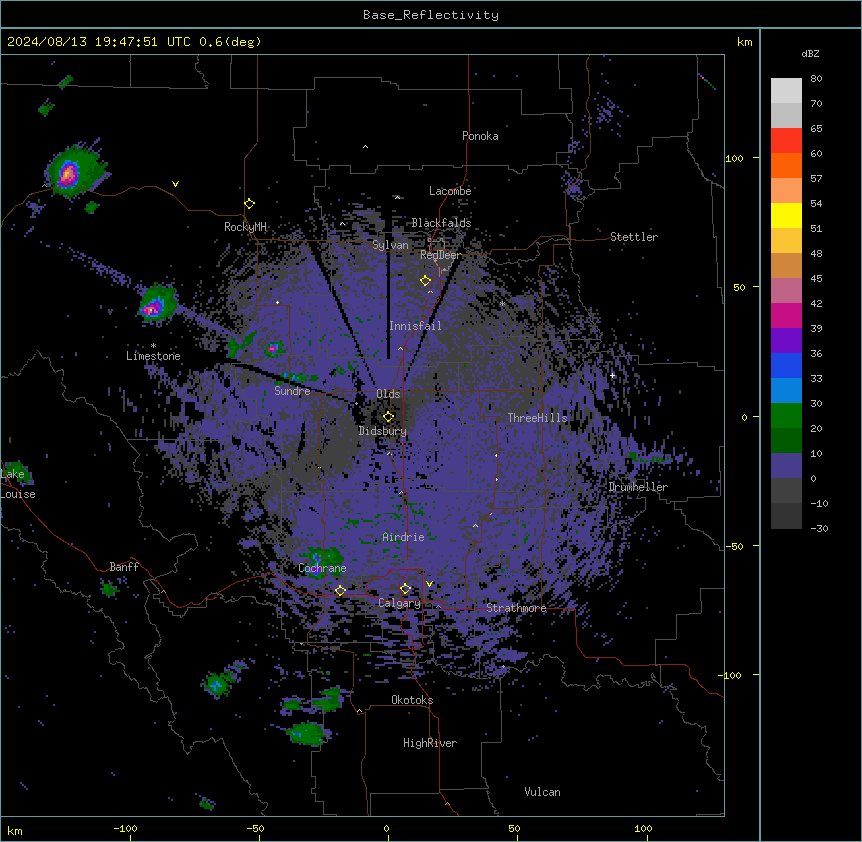
Task: Click the Olds city label
Action: (388, 394)
